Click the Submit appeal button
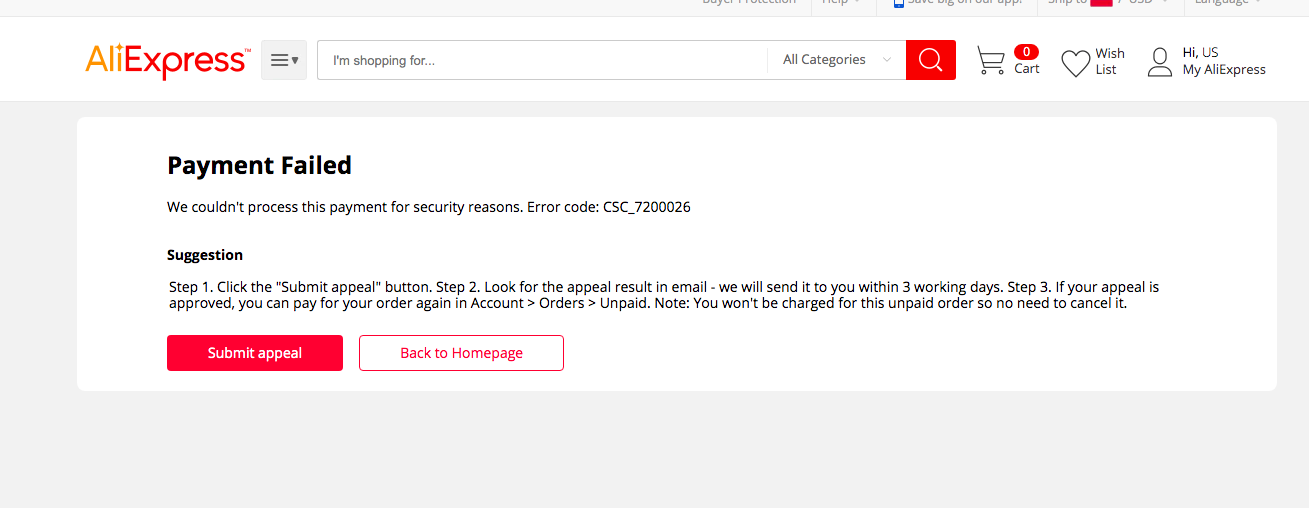Viewport: 1309px width, 508px height. point(255,353)
